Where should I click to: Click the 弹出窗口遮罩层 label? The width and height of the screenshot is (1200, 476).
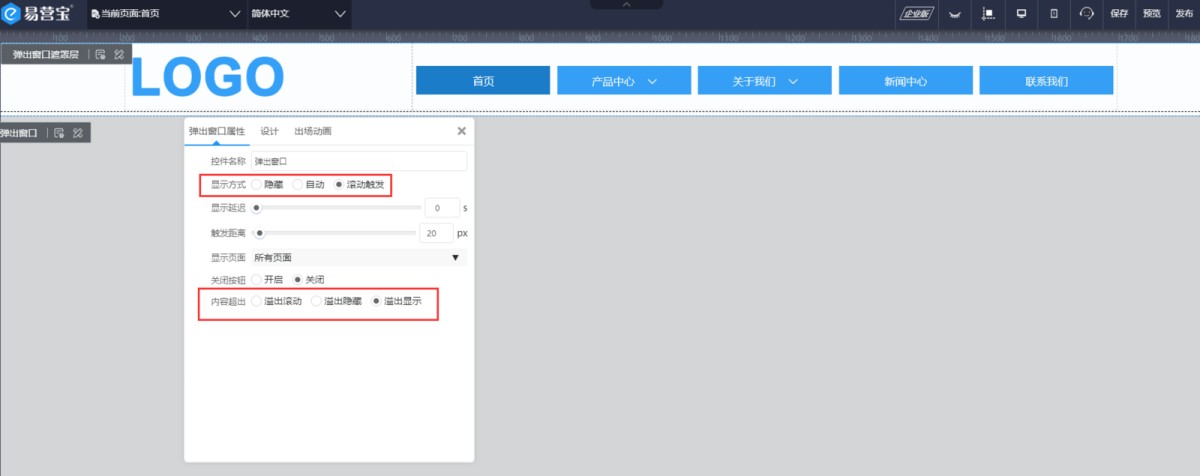[46, 55]
